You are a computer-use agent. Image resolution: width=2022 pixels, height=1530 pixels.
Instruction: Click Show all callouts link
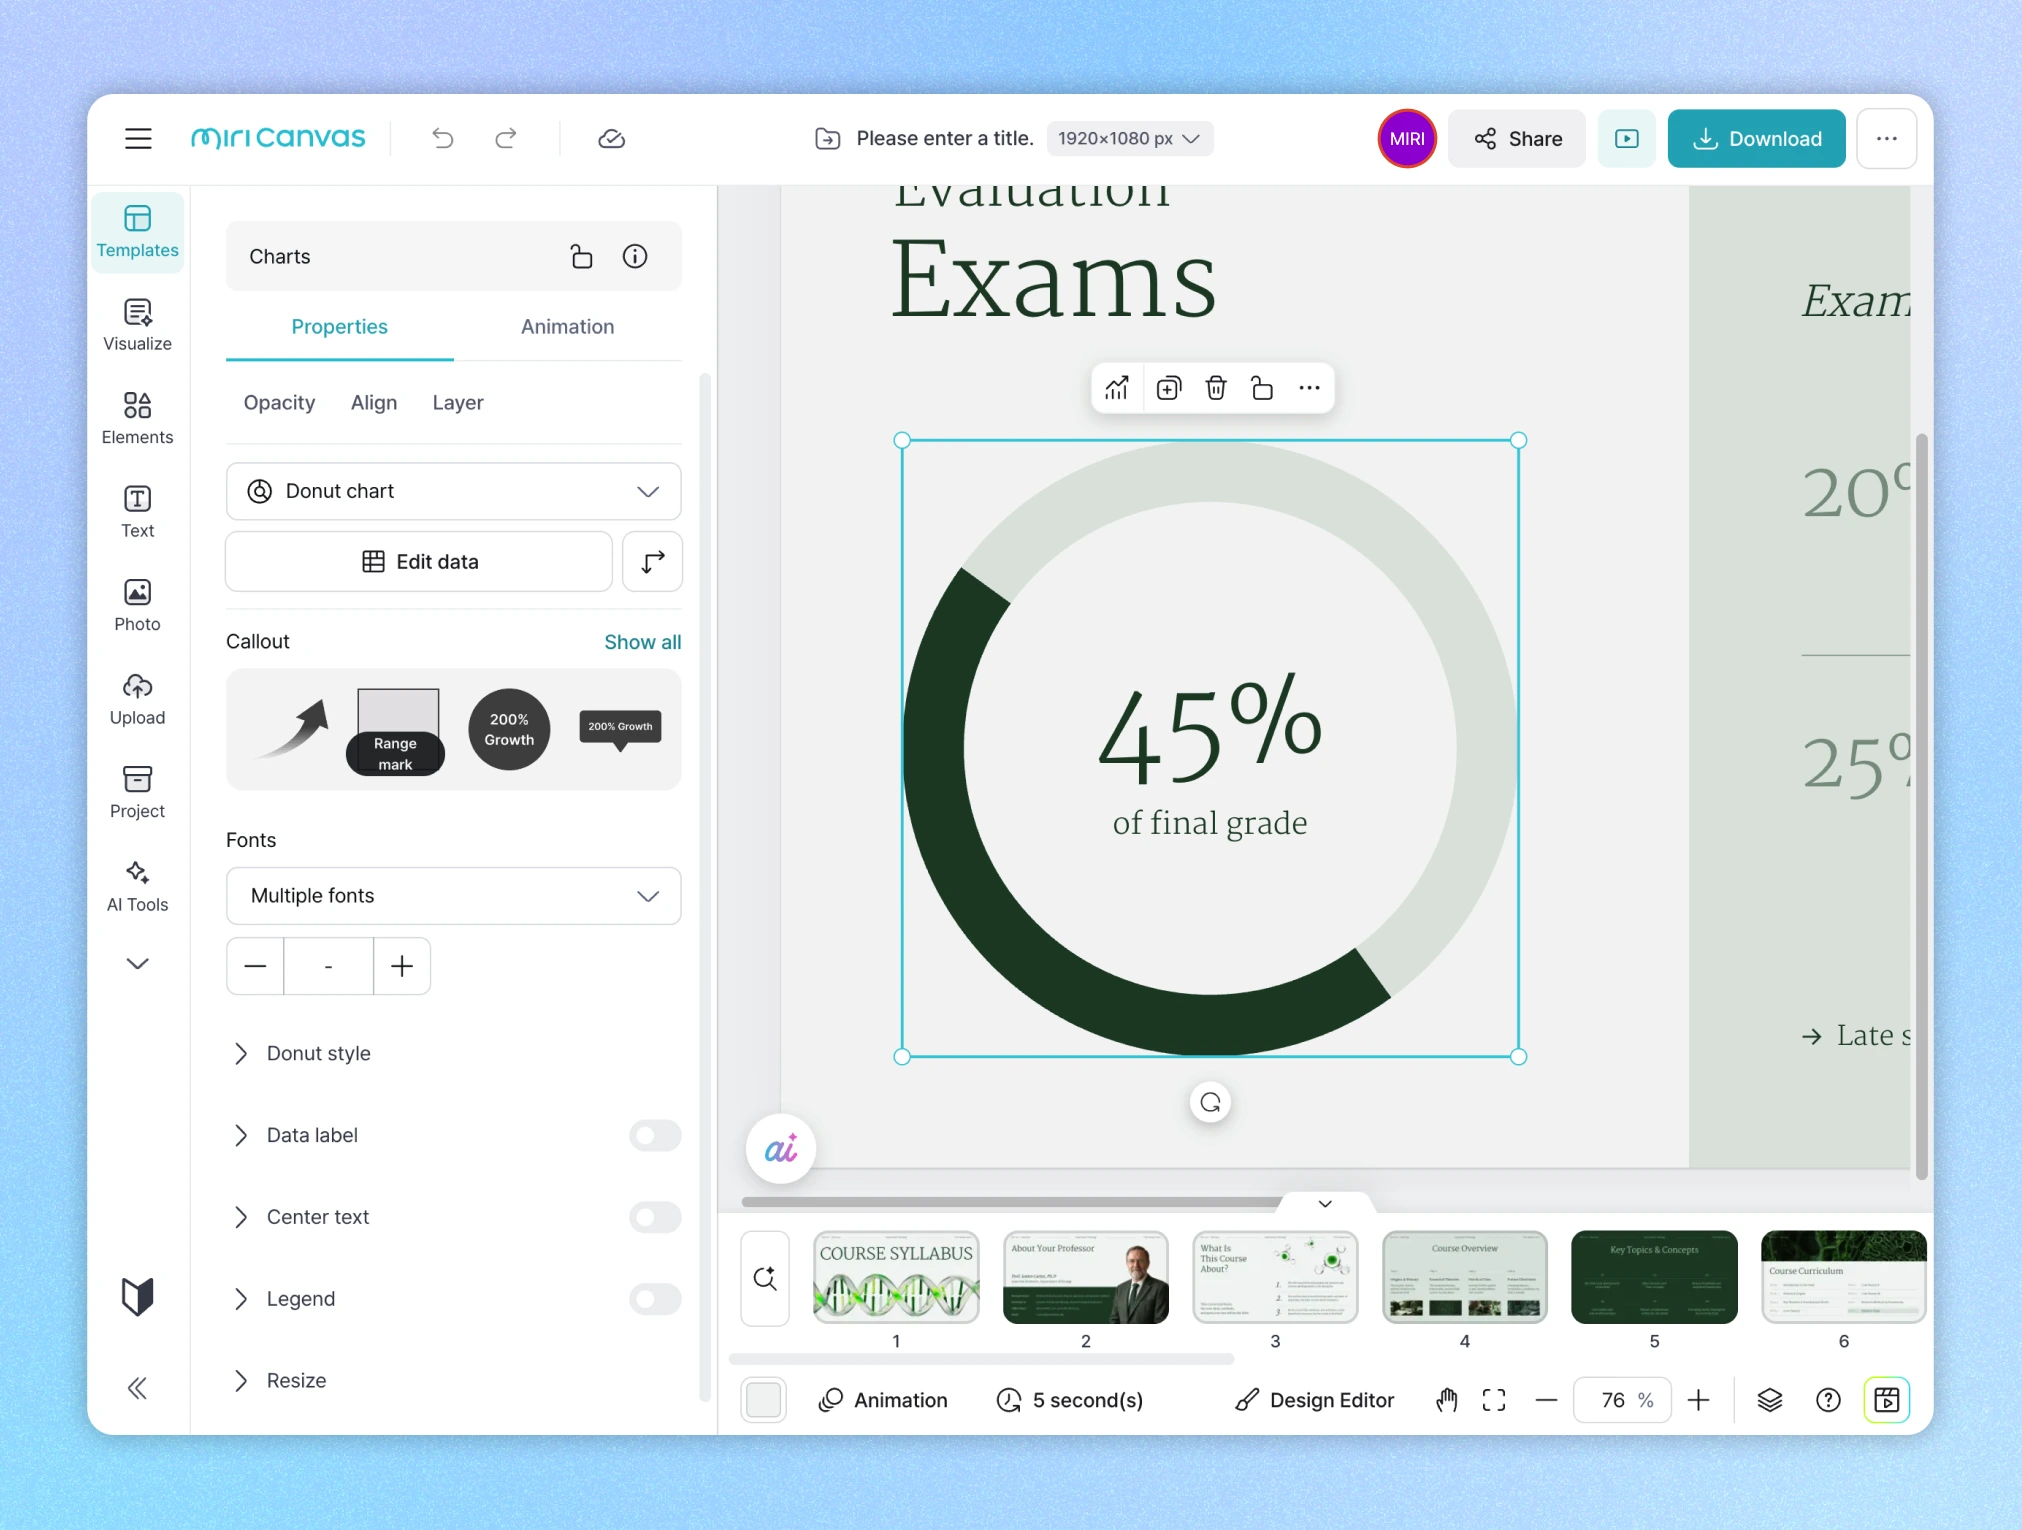642,642
